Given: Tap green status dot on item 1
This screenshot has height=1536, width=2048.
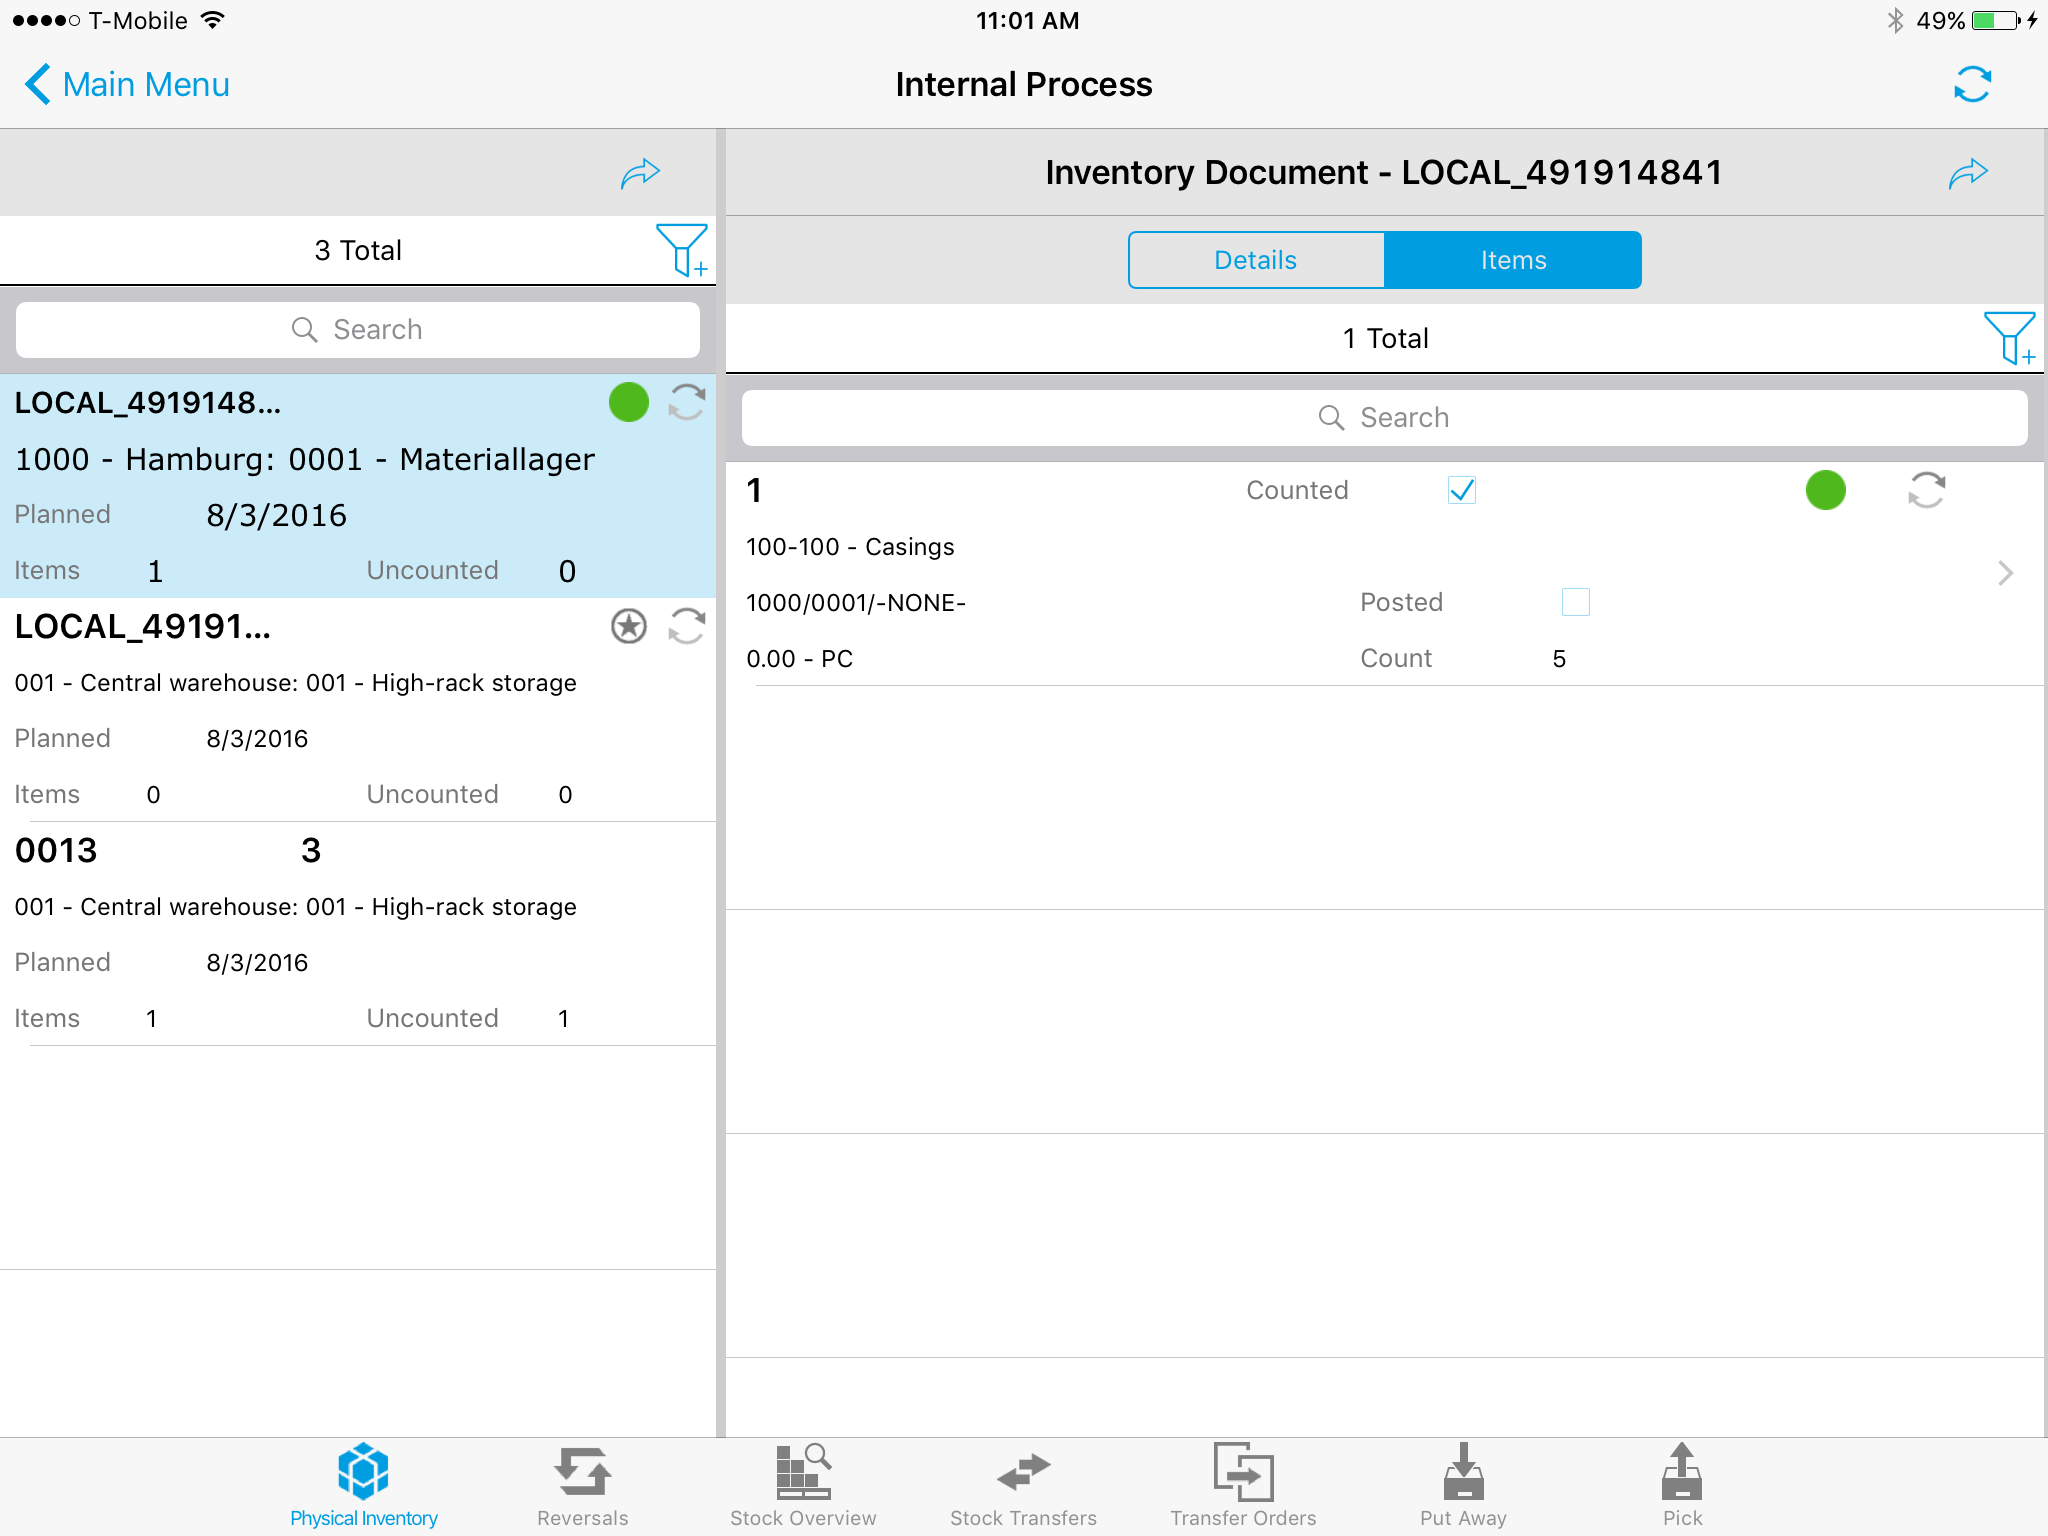Looking at the screenshot, I should [x=1825, y=490].
